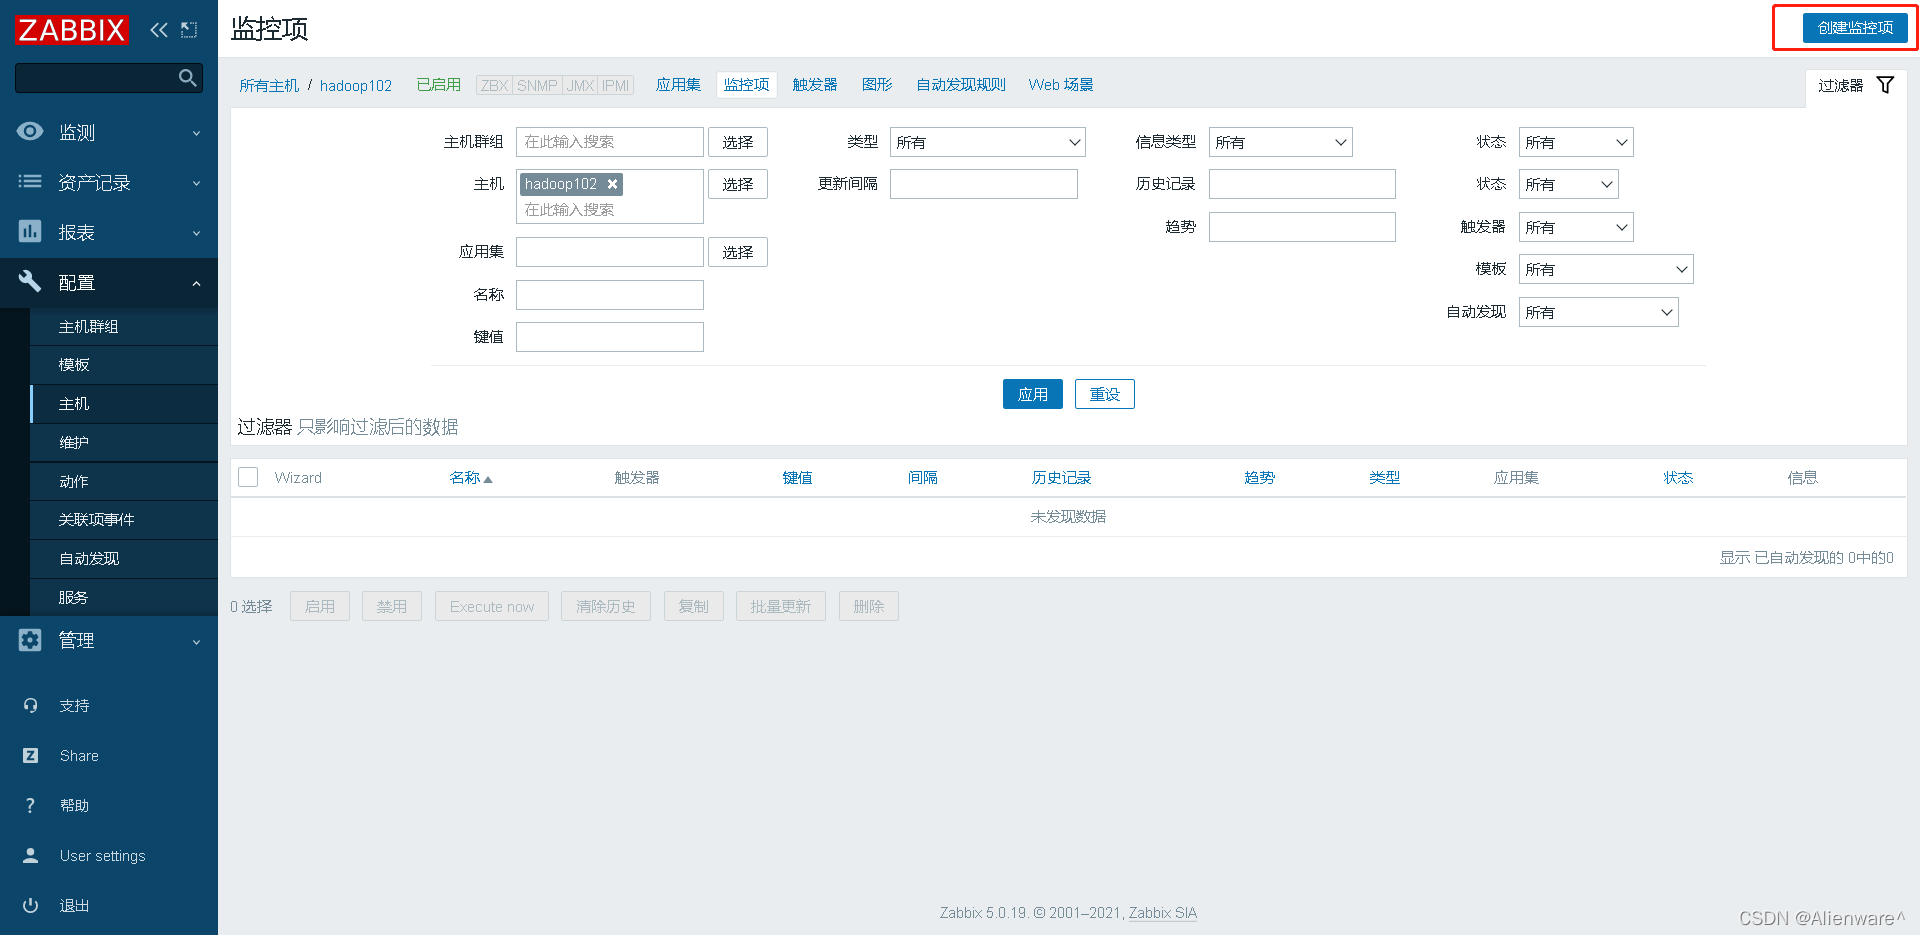Screen dimensions: 1920x935
Task: Click the question mark help icon
Action: pyautogui.click(x=30, y=805)
